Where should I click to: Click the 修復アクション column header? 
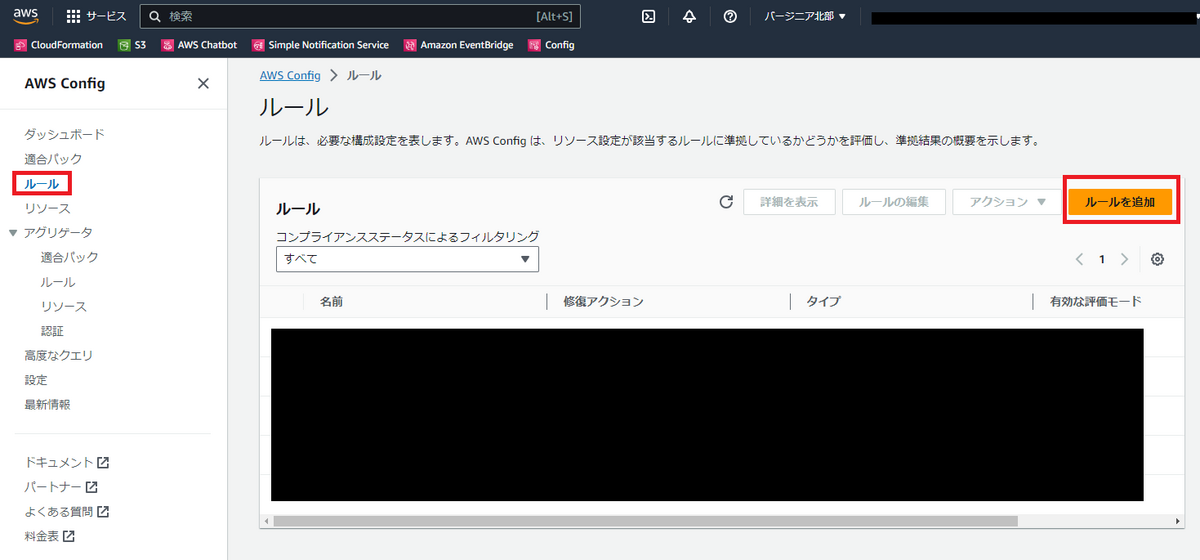pos(603,301)
